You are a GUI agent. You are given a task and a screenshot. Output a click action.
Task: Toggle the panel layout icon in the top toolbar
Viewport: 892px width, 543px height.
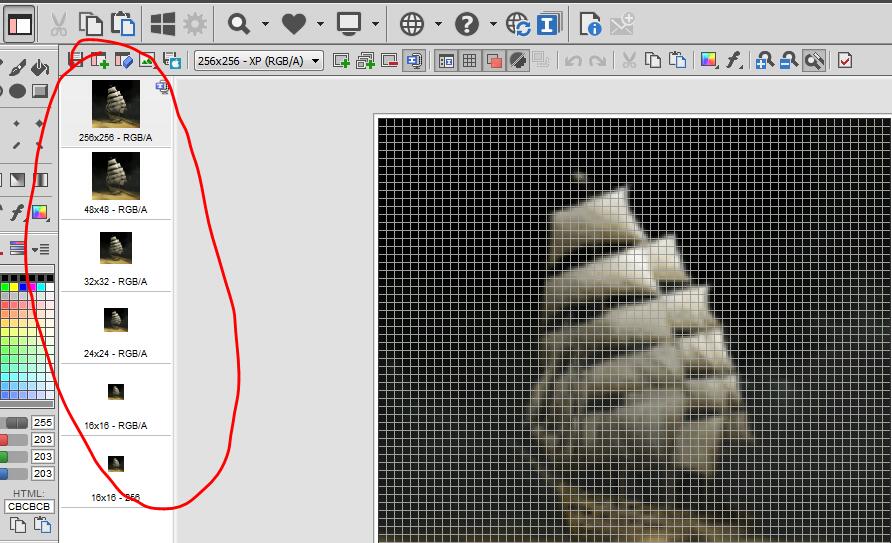(x=19, y=24)
